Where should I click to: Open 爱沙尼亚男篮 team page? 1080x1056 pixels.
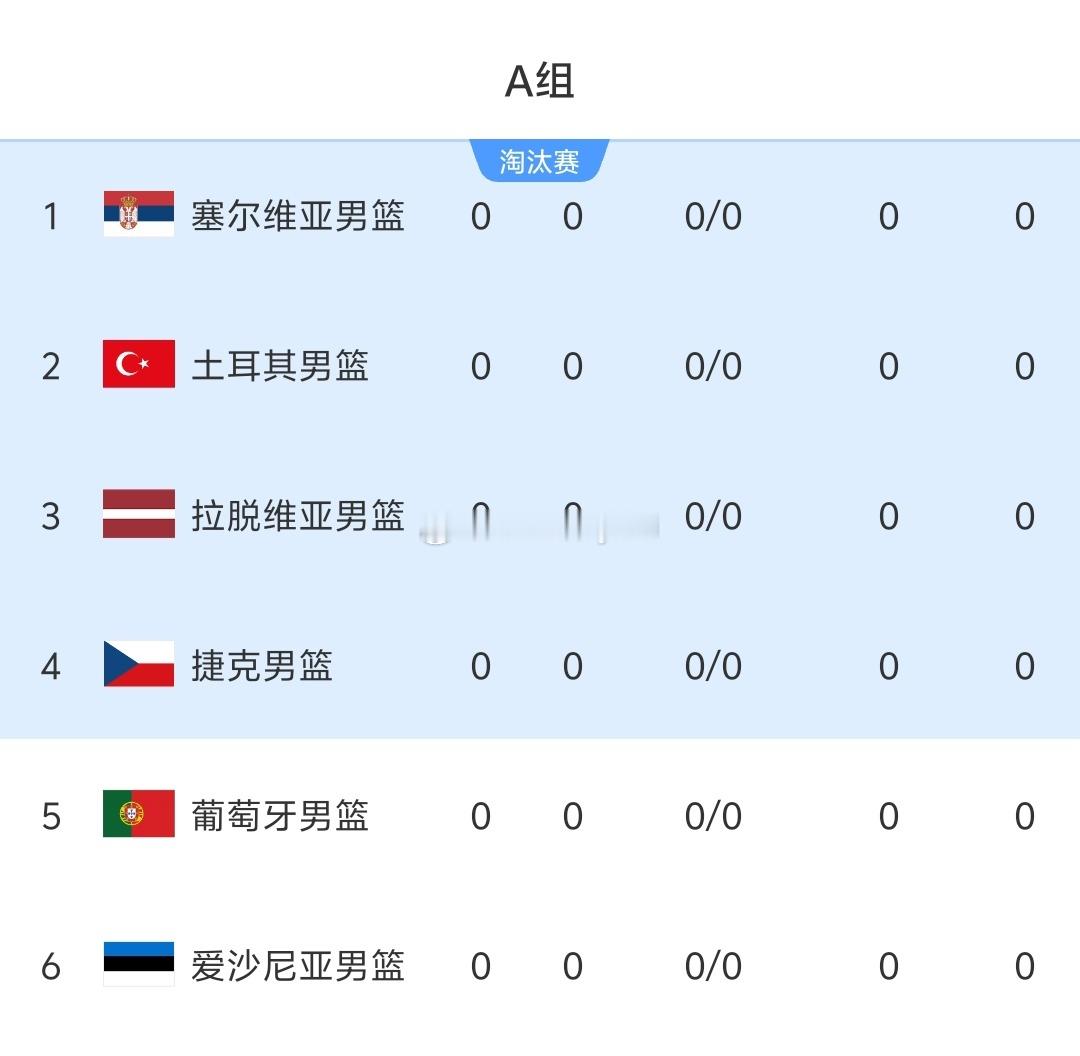[298, 966]
